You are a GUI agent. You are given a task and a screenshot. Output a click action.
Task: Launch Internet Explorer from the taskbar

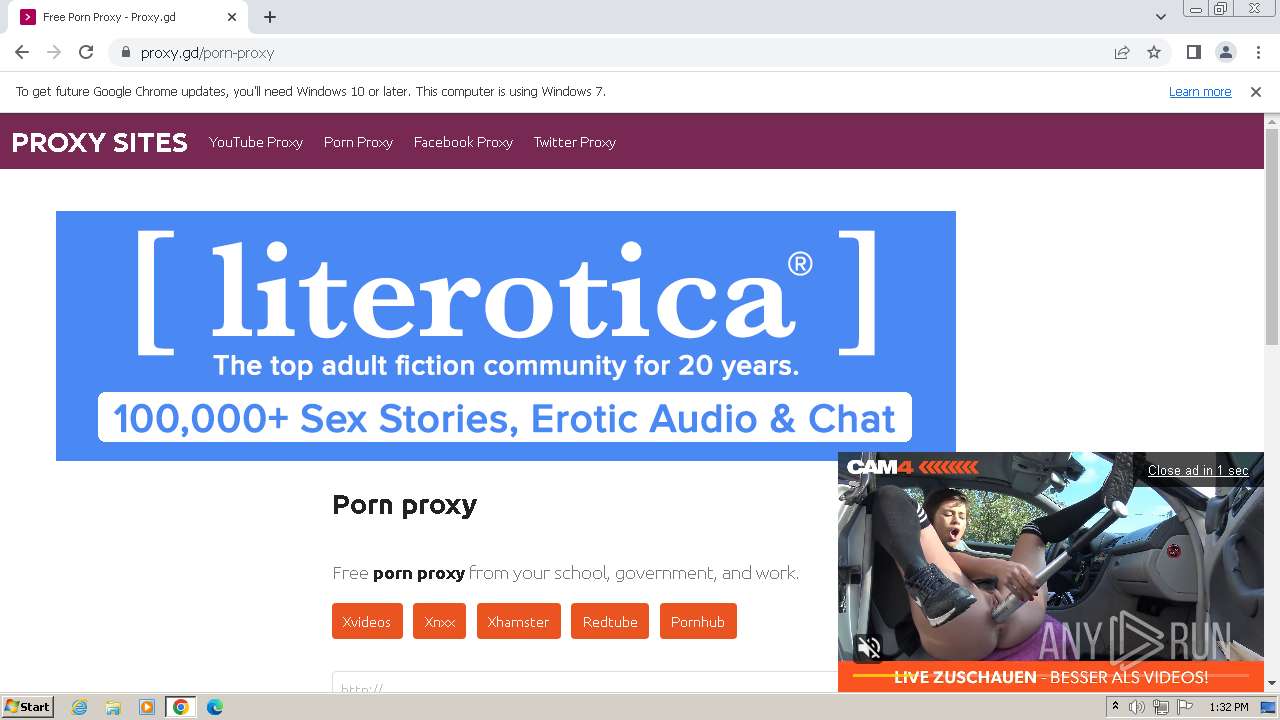[x=79, y=707]
